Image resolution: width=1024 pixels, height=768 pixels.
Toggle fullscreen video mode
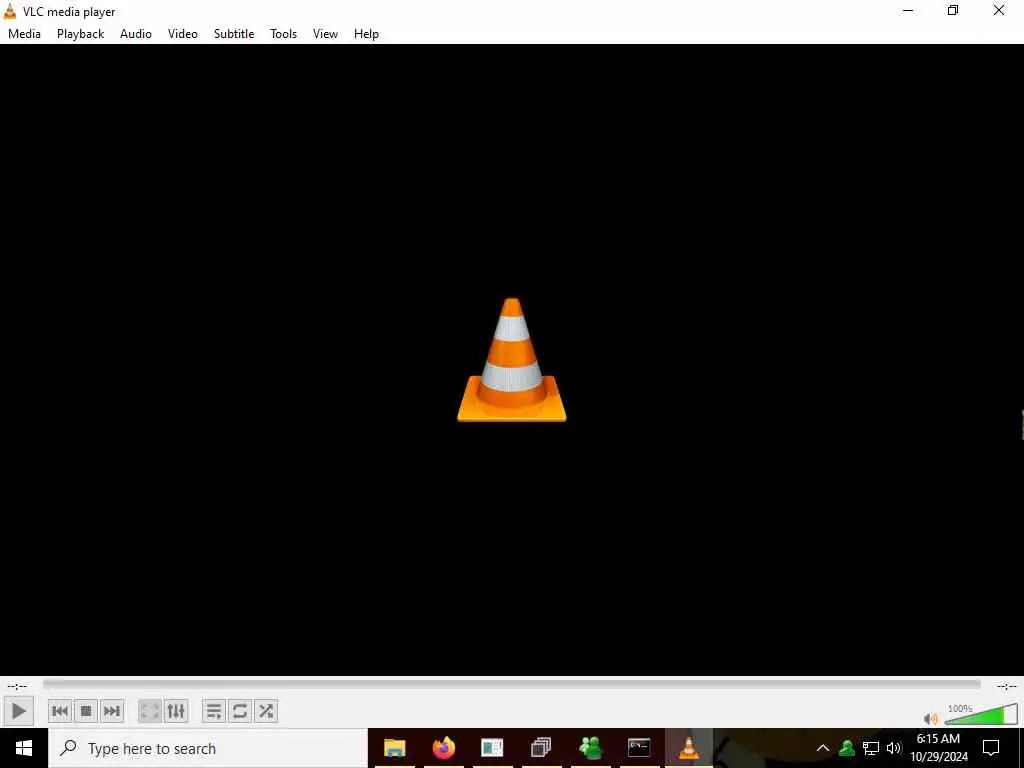(x=150, y=711)
